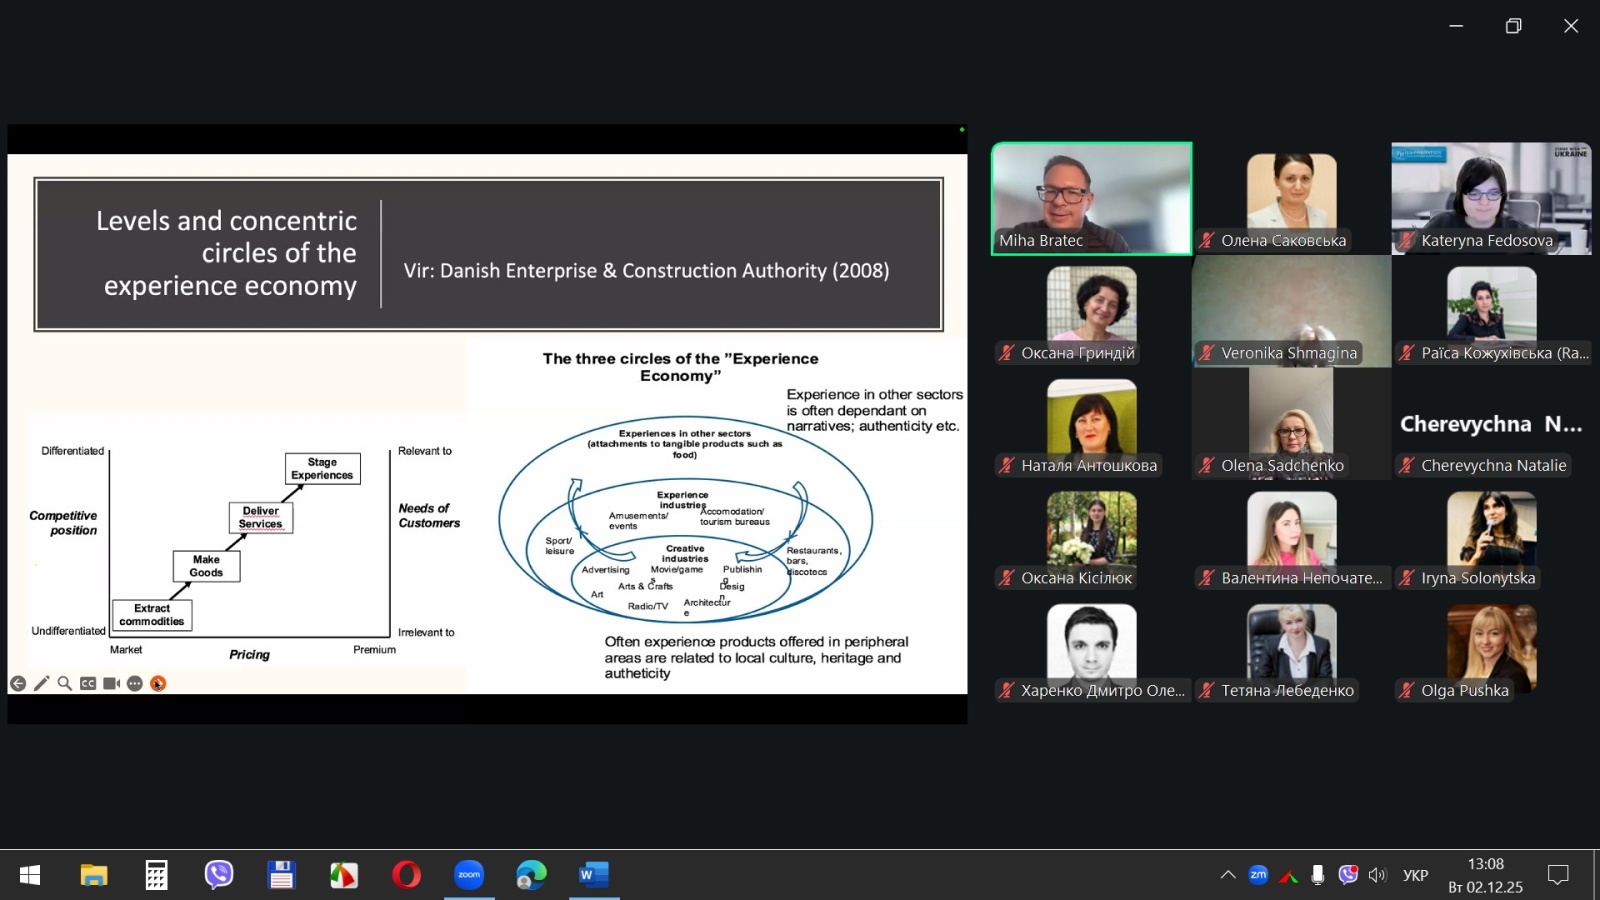This screenshot has width=1600, height=900.
Task: Select Miha Bratec's video tile
Action: [x=1091, y=198]
